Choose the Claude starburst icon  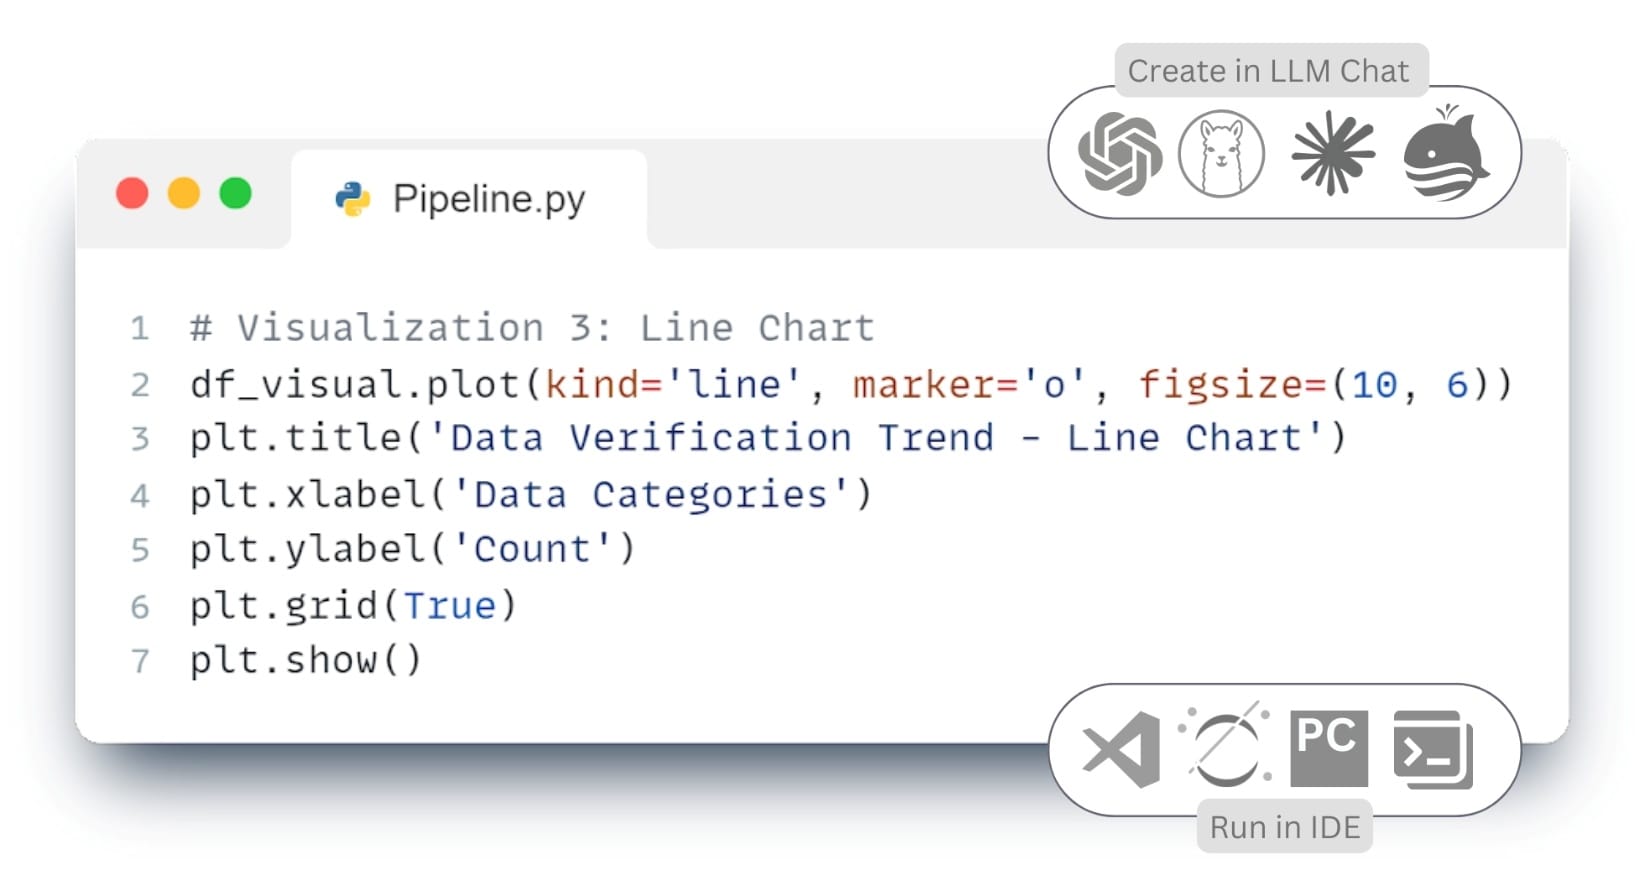[x=1333, y=153]
